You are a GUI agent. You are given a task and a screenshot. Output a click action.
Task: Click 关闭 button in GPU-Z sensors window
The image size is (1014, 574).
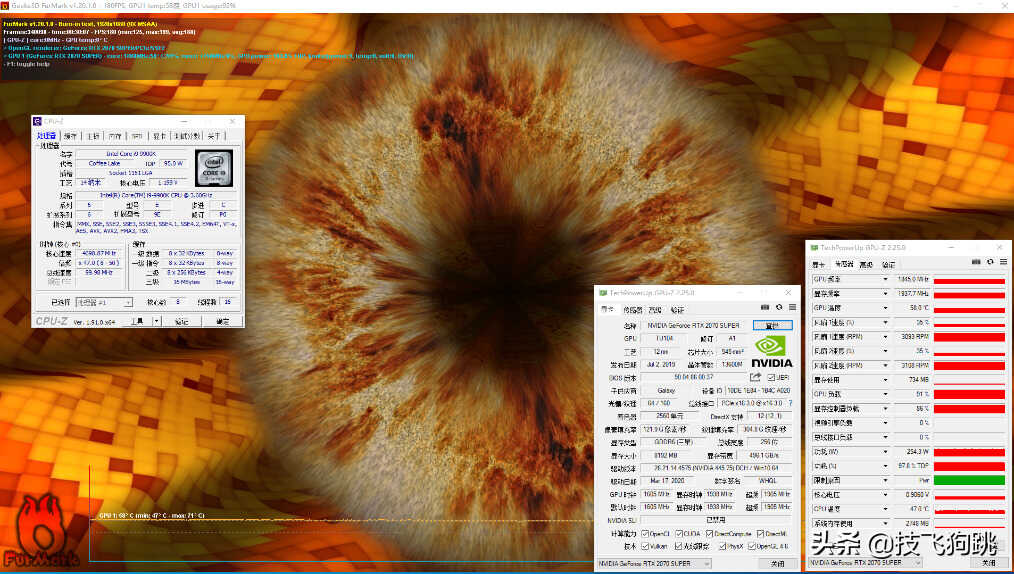989,563
